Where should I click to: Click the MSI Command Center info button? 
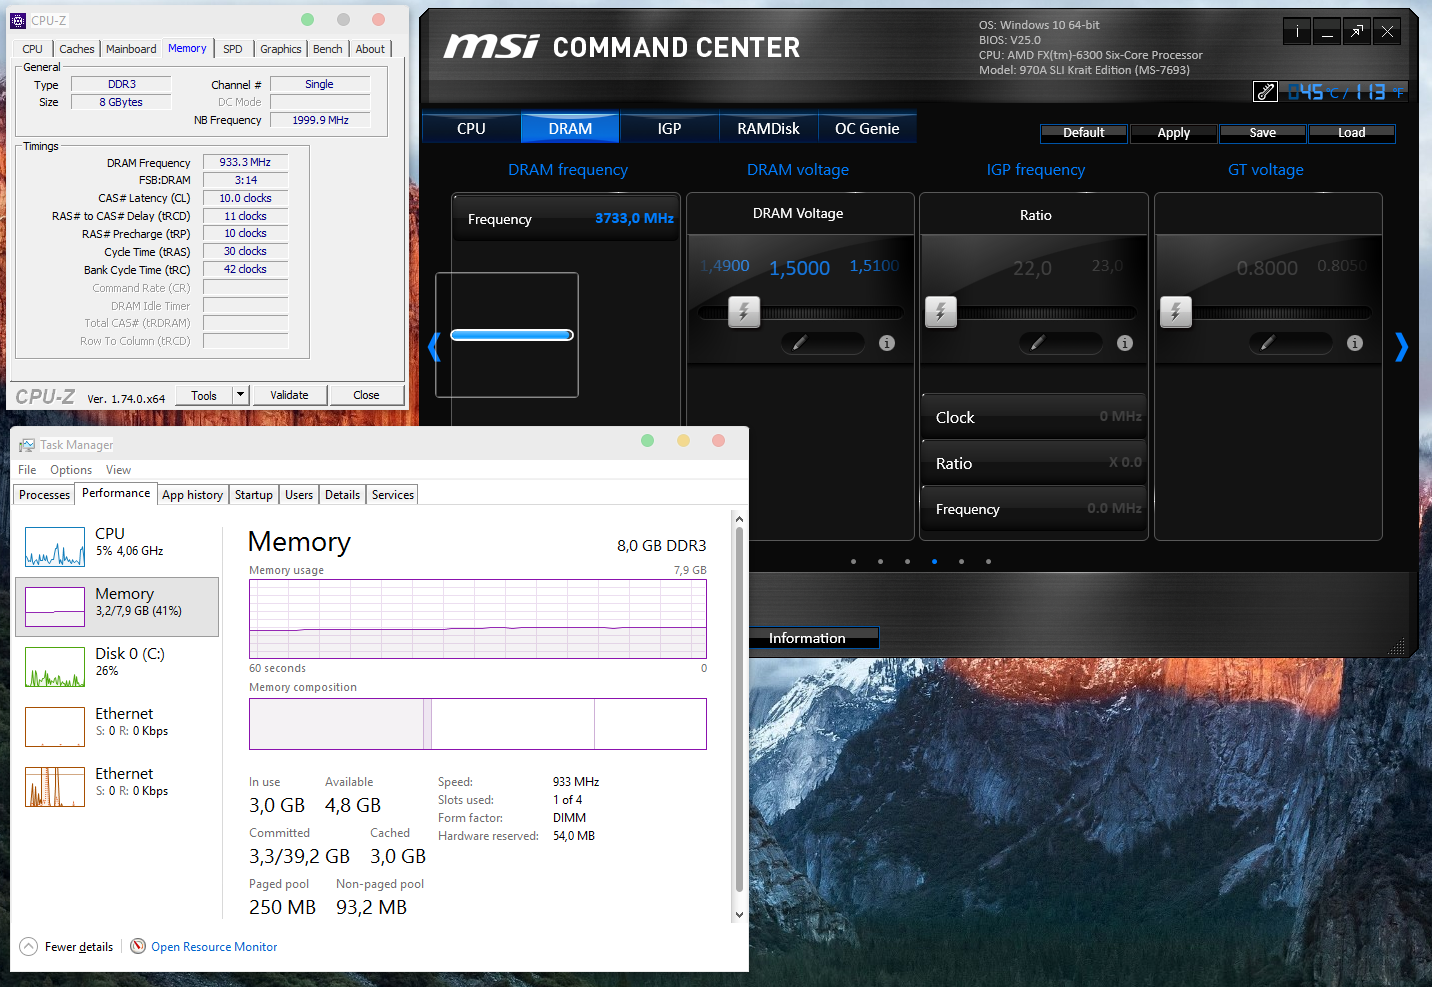tap(1297, 32)
